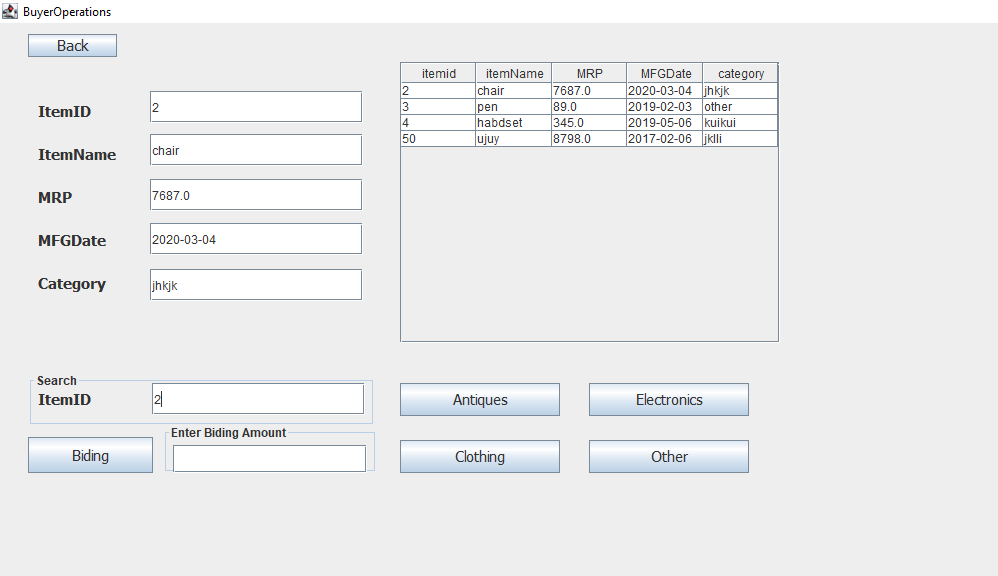Image resolution: width=998 pixels, height=576 pixels.
Task: Filter items by Electronics category
Action: coord(669,400)
